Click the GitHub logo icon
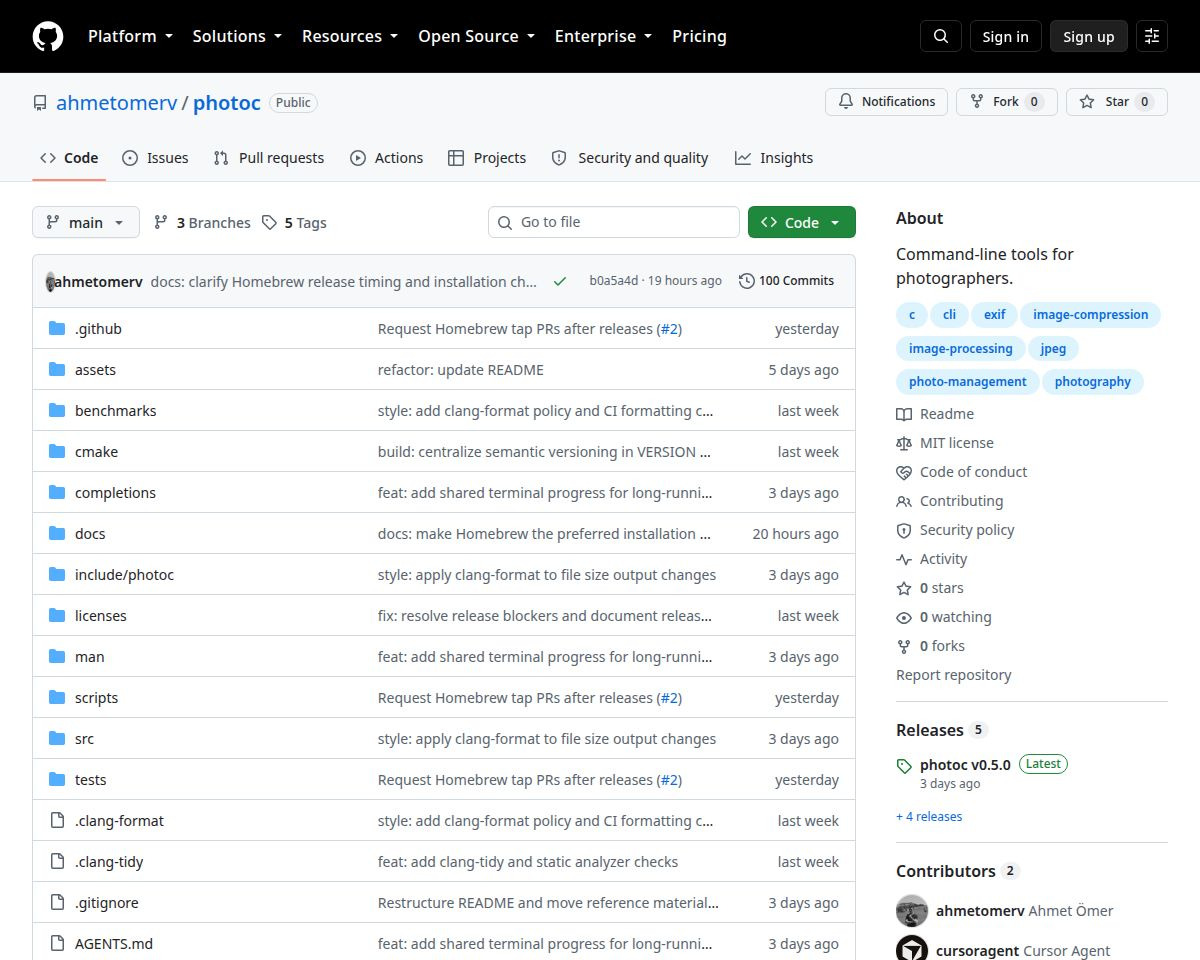Screen dimensions: 1200x960 (x=48, y=36)
